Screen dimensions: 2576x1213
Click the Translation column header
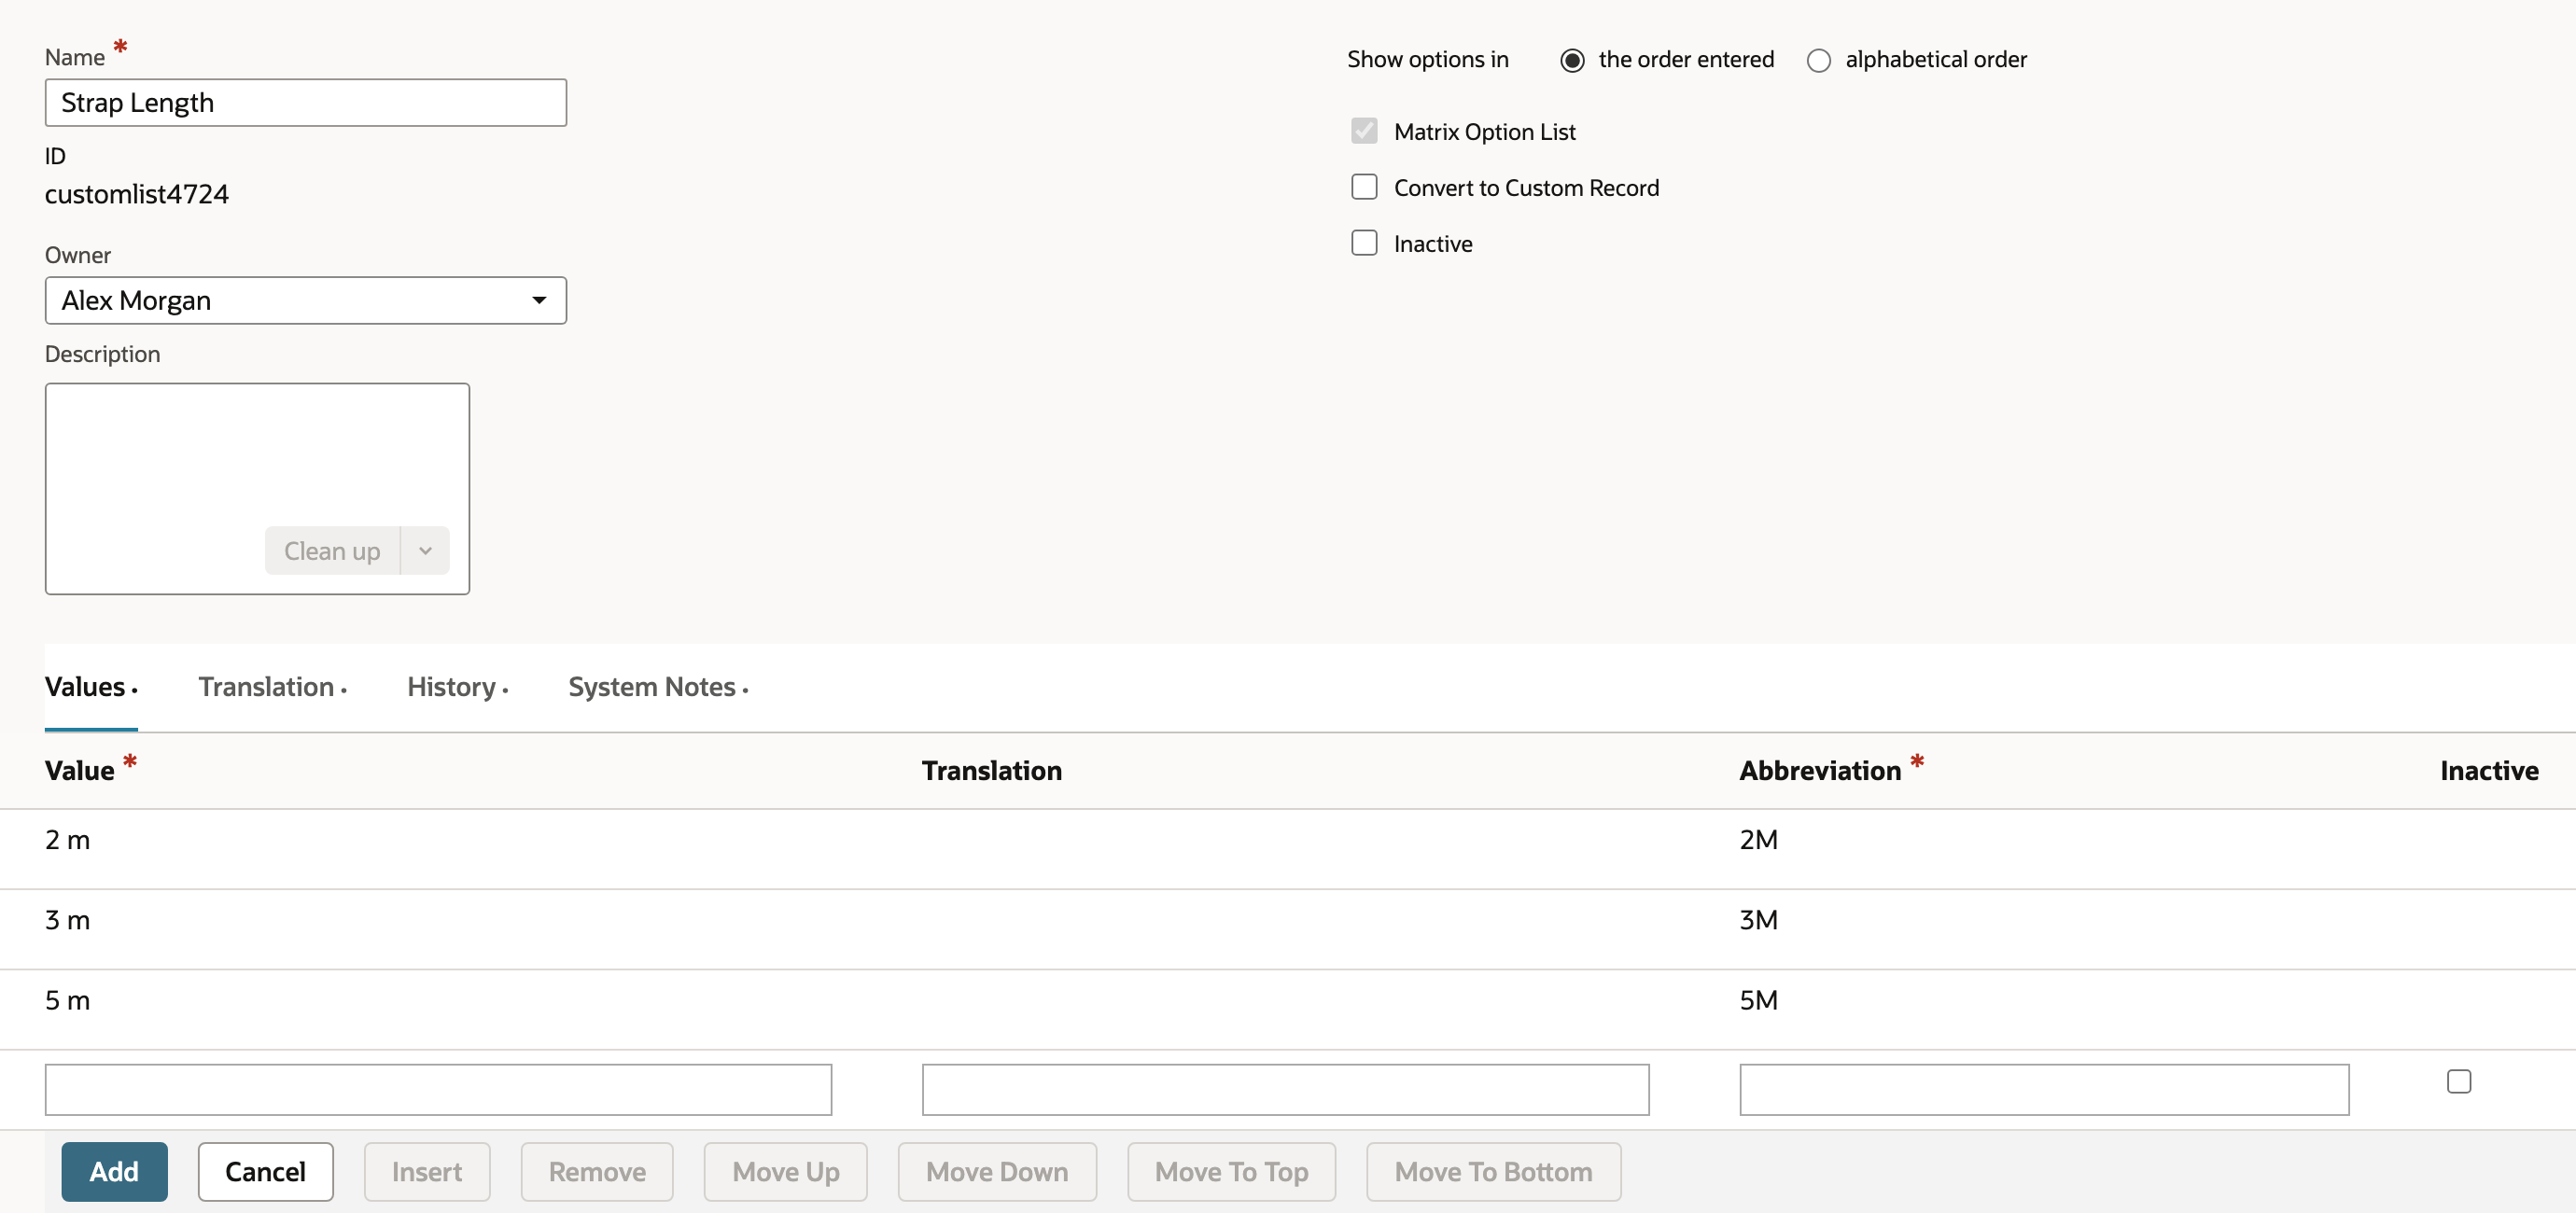click(991, 770)
